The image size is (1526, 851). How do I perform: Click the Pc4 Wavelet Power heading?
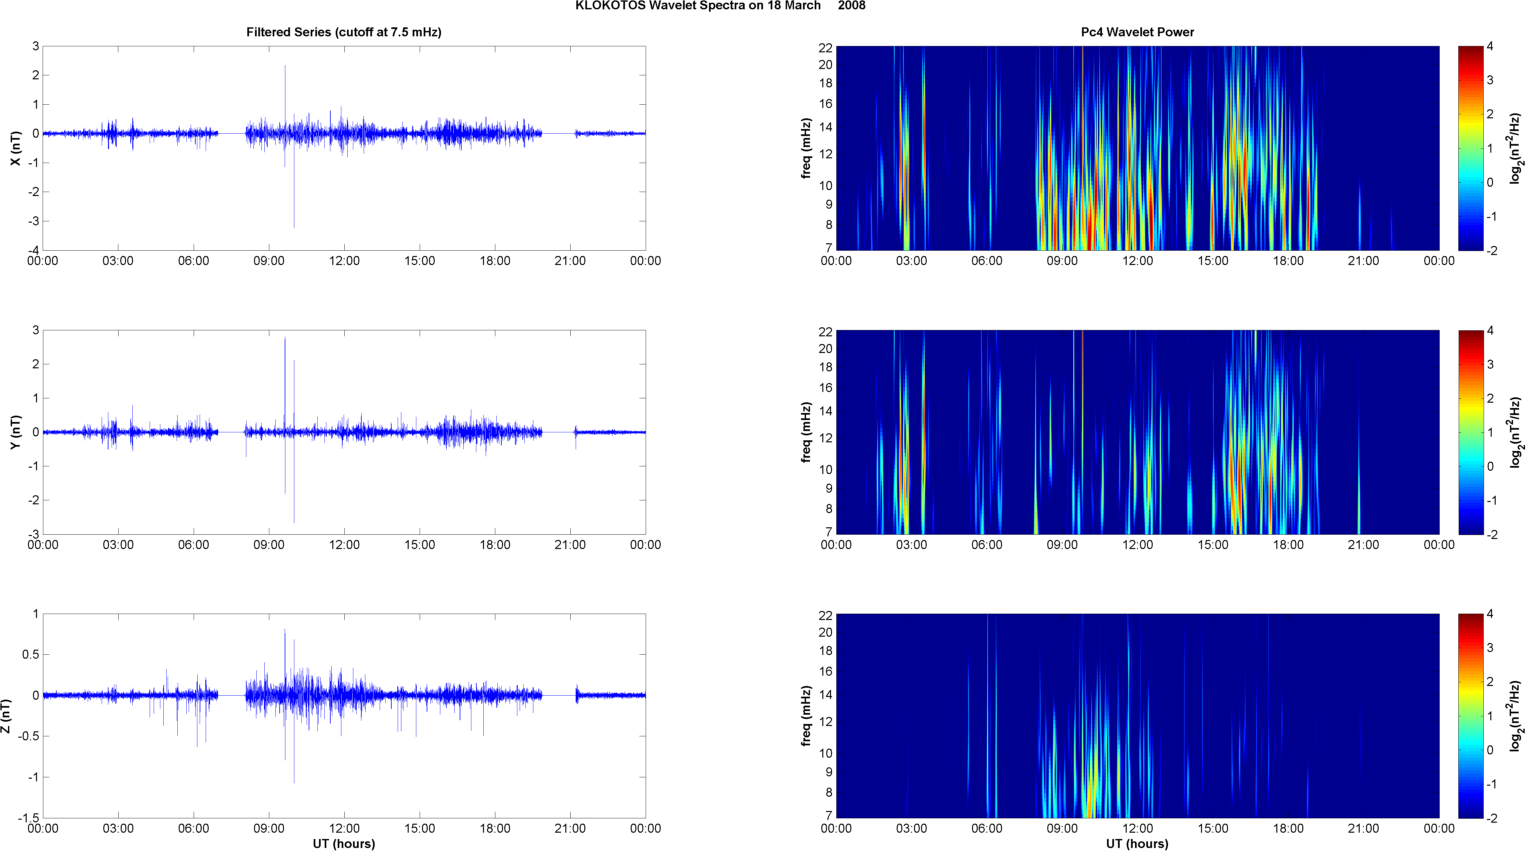point(1137,32)
